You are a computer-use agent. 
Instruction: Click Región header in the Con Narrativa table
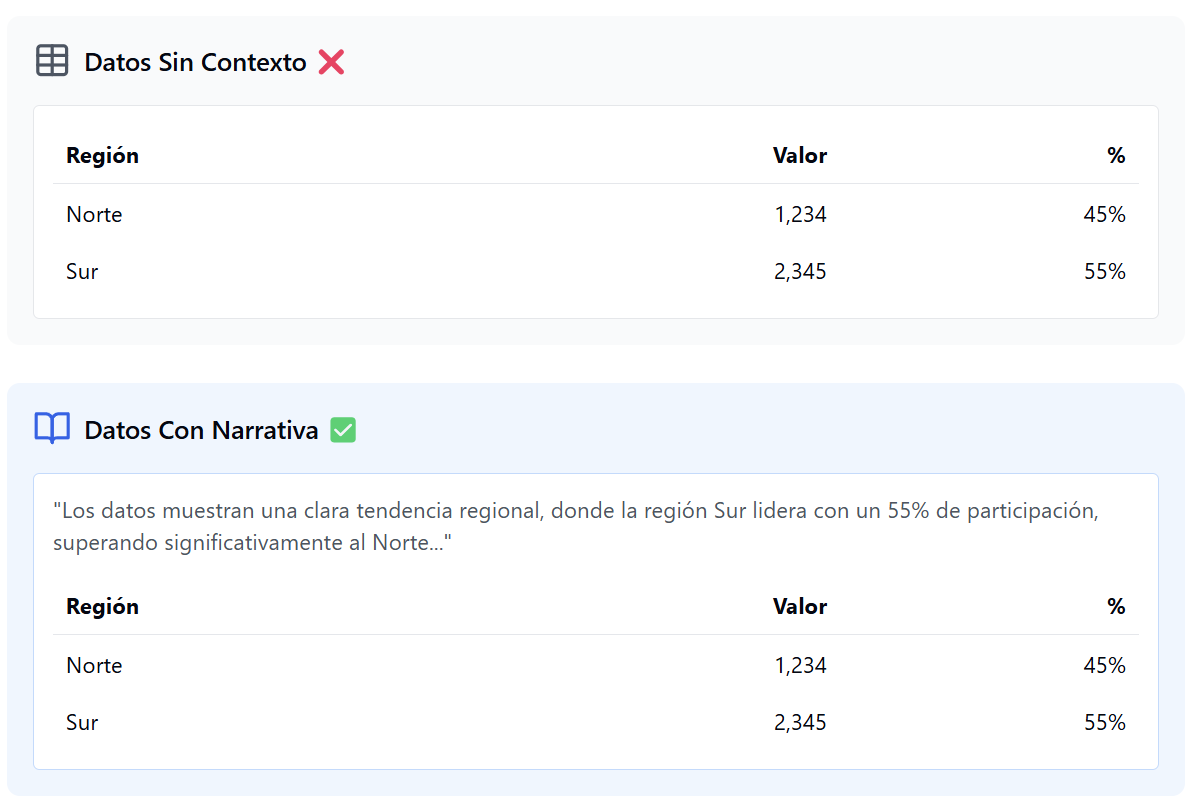pos(102,607)
